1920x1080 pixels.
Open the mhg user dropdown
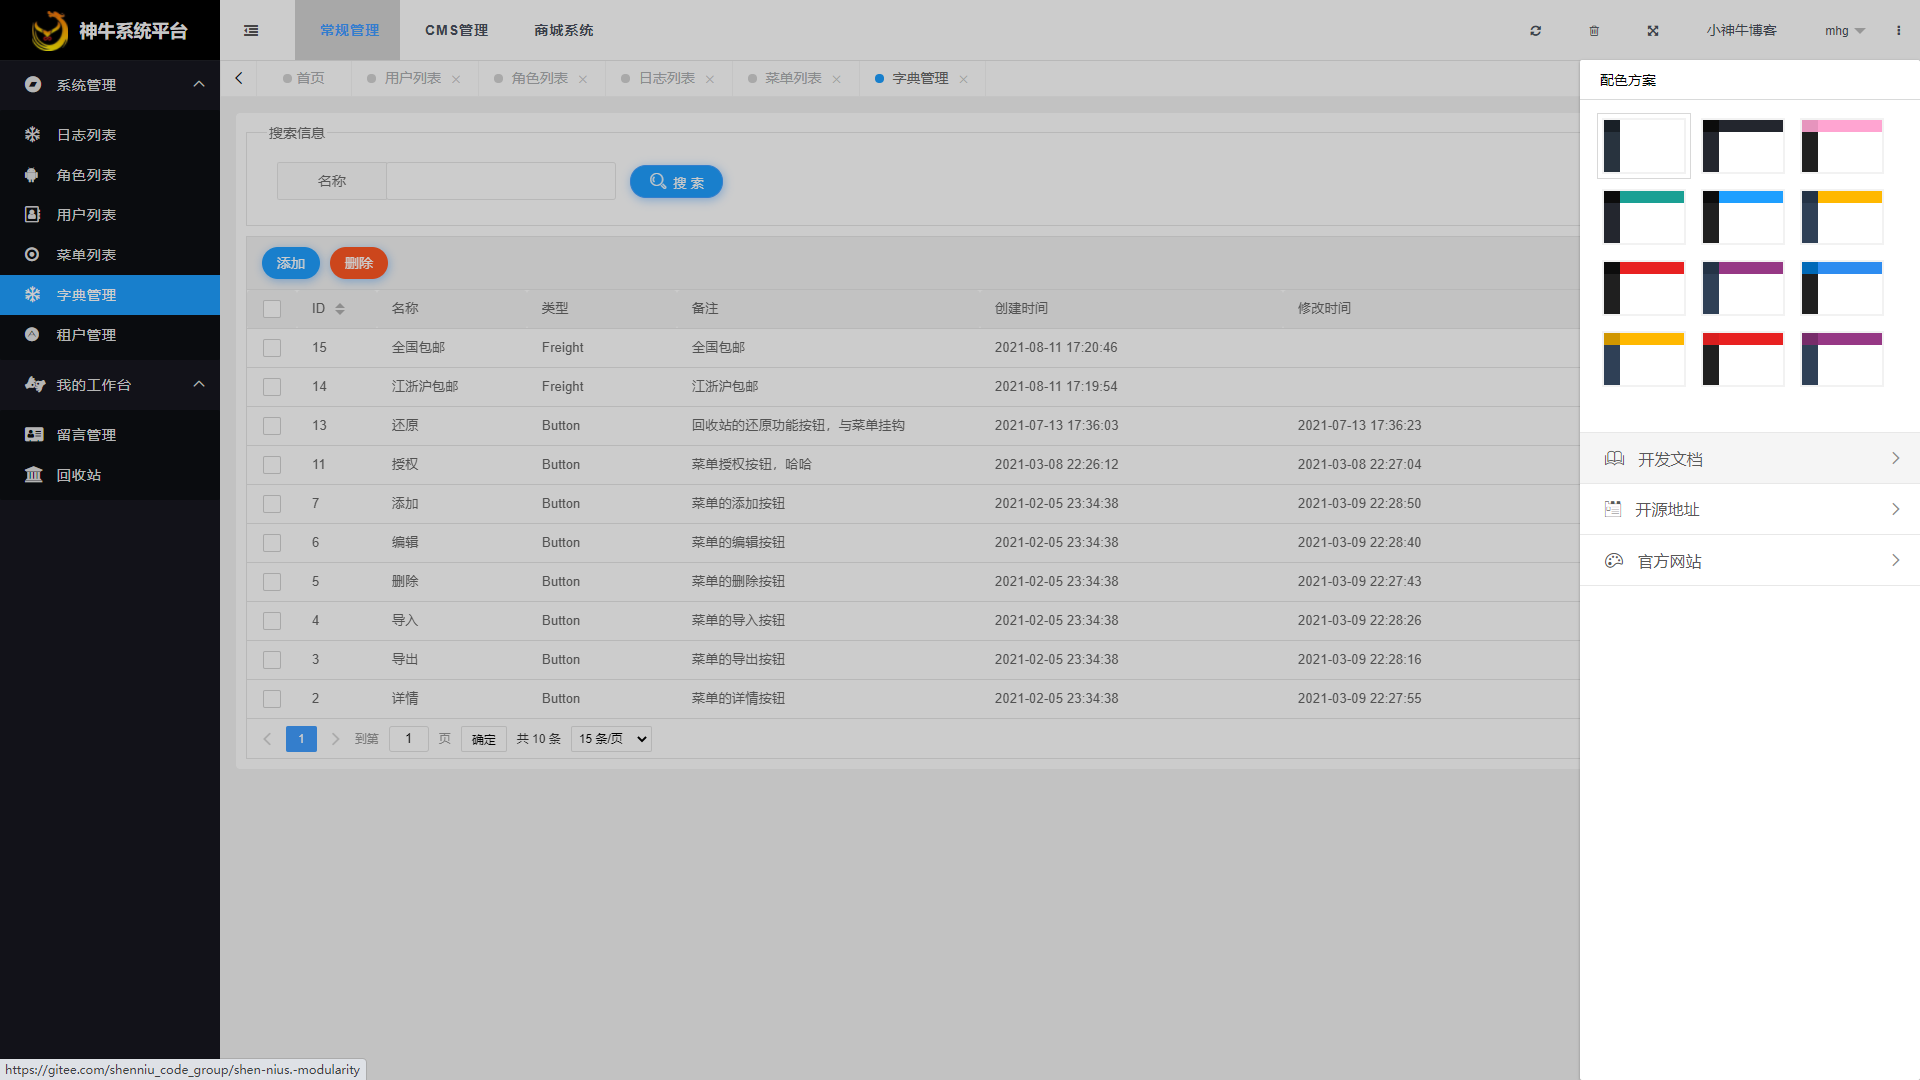(1844, 31)
